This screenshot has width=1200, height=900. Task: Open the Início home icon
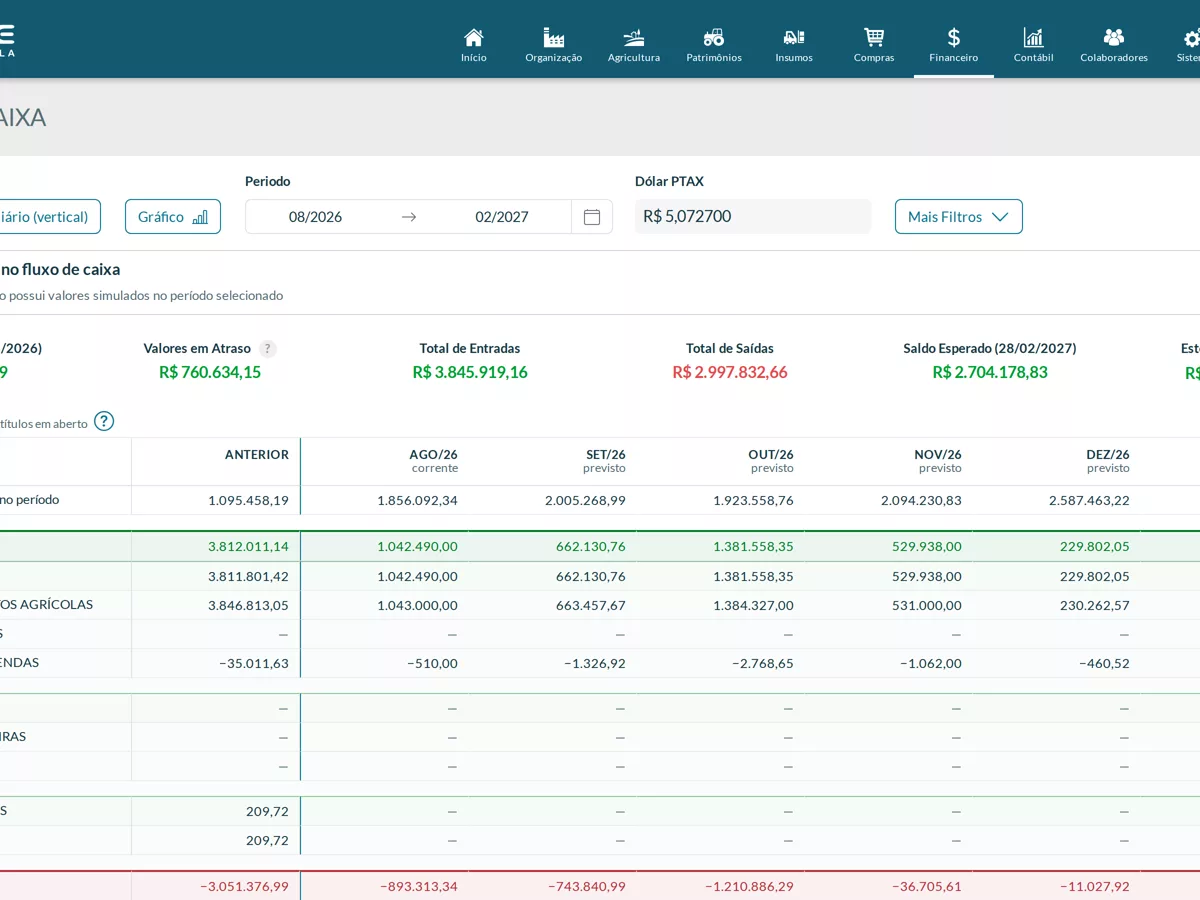pyautogui.click(x=474, y=38)
